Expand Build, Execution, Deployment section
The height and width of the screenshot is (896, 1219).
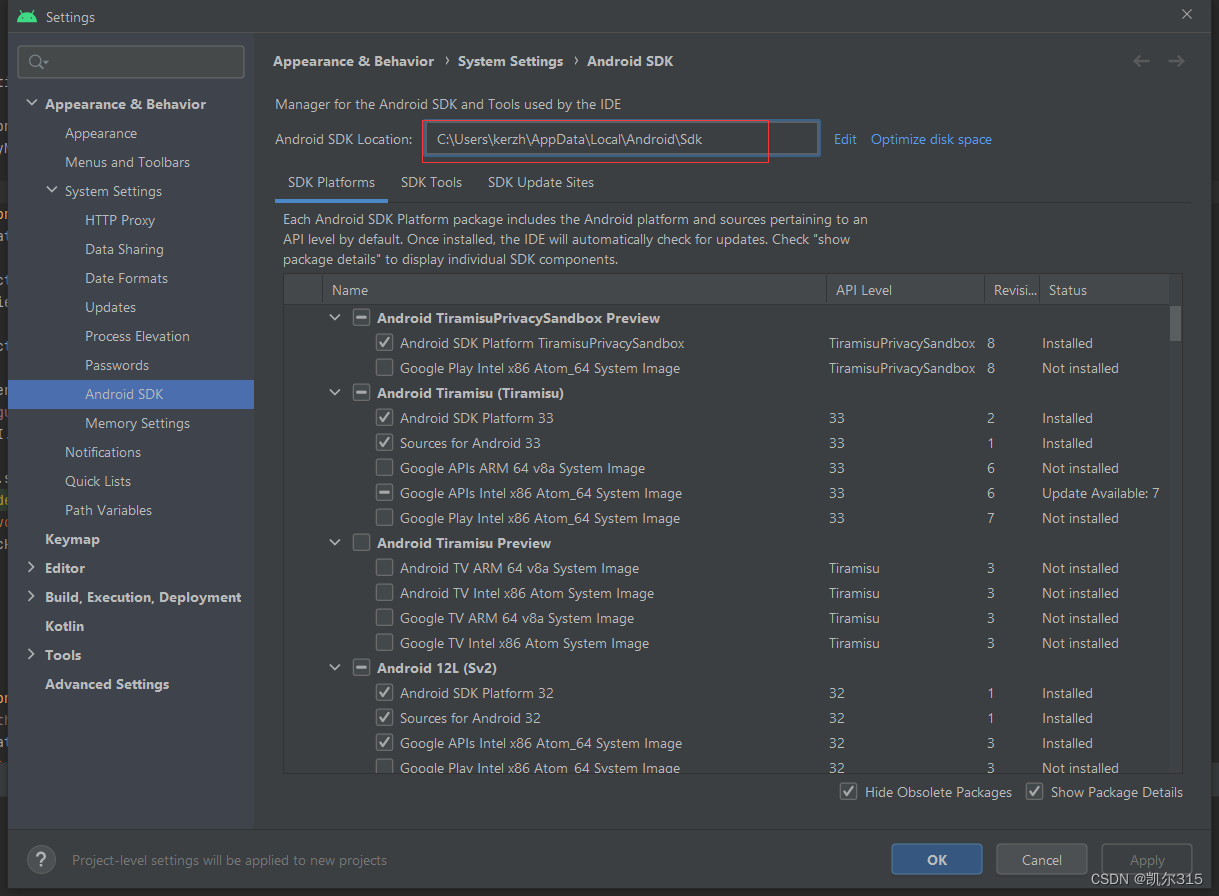32,597
